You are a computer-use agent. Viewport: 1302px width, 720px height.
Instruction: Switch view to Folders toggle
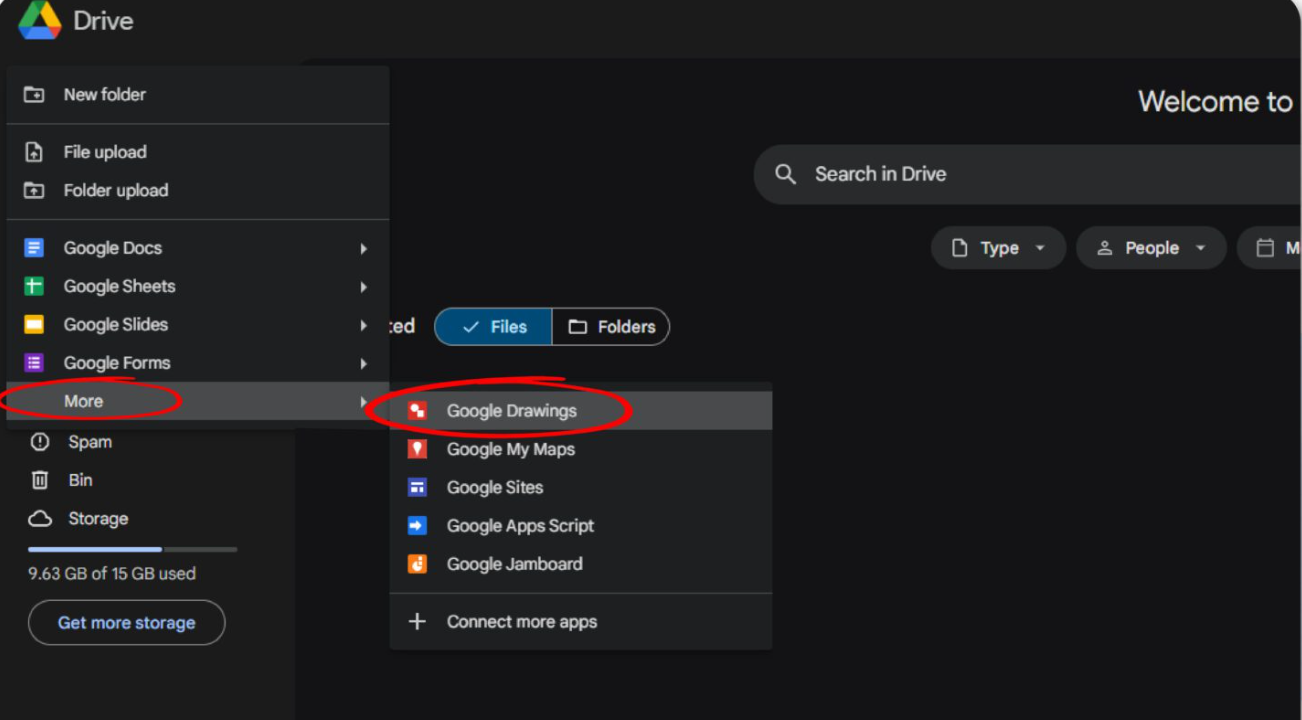pyautogui.click(x=611, y=327)
